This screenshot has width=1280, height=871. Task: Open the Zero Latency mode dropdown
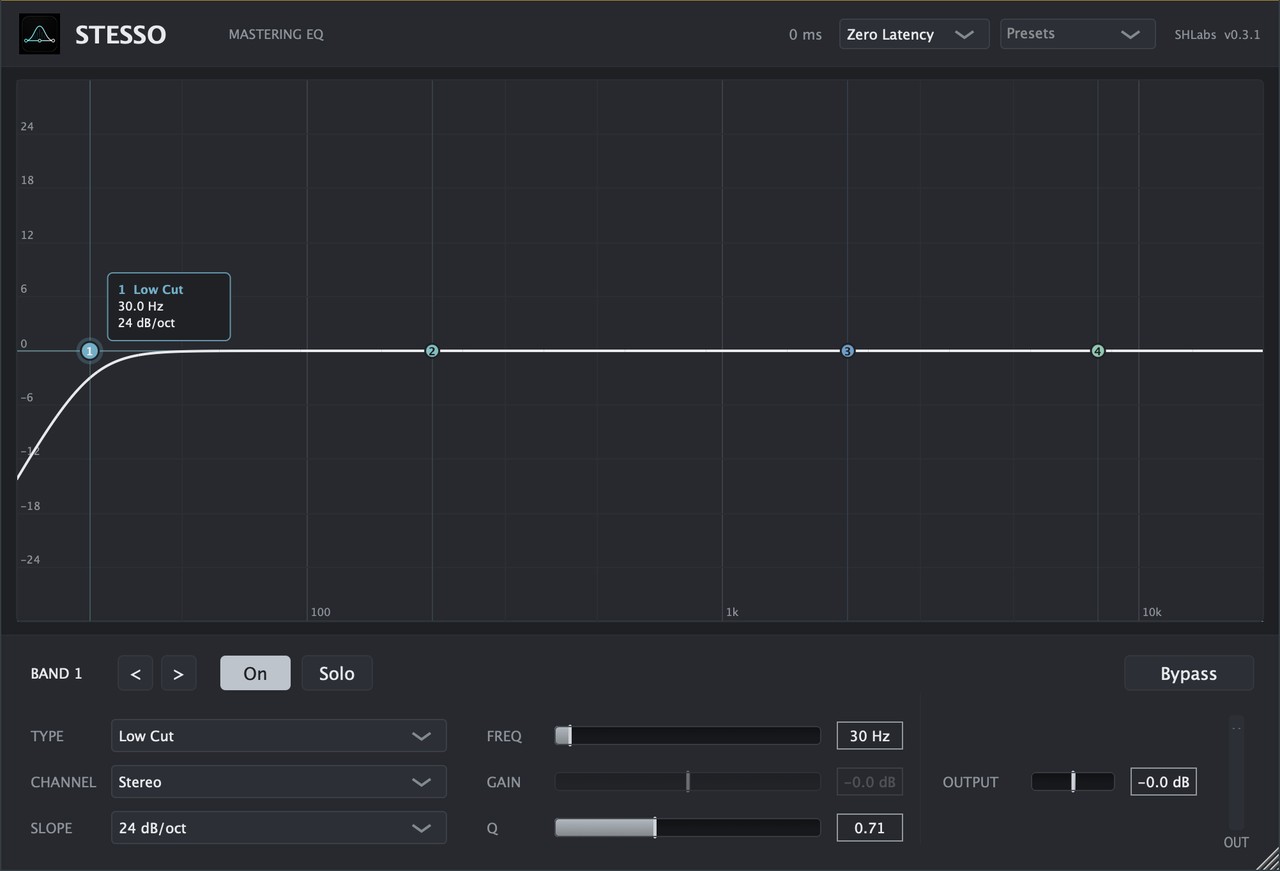[914, 34]
